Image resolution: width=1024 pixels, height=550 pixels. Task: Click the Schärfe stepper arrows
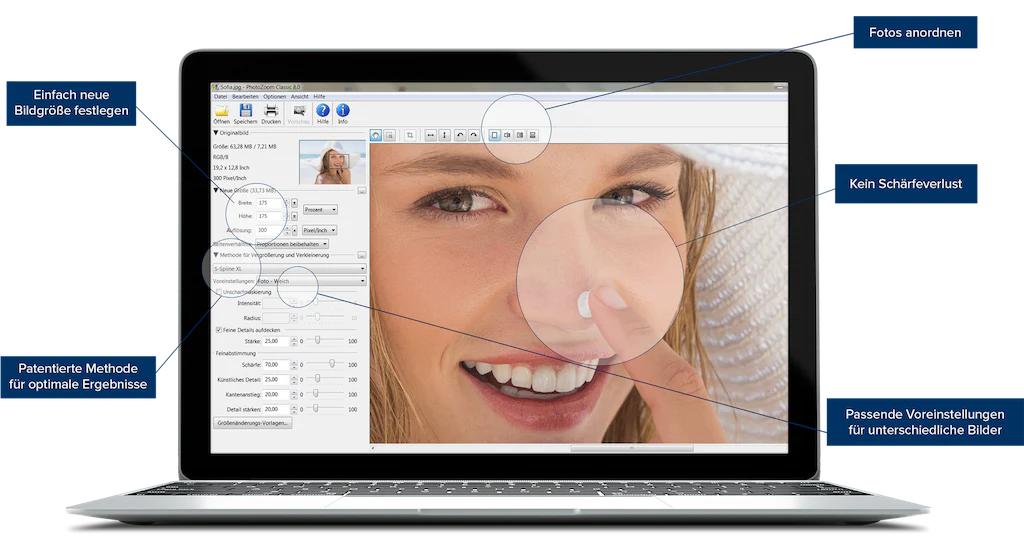(294, 364)
